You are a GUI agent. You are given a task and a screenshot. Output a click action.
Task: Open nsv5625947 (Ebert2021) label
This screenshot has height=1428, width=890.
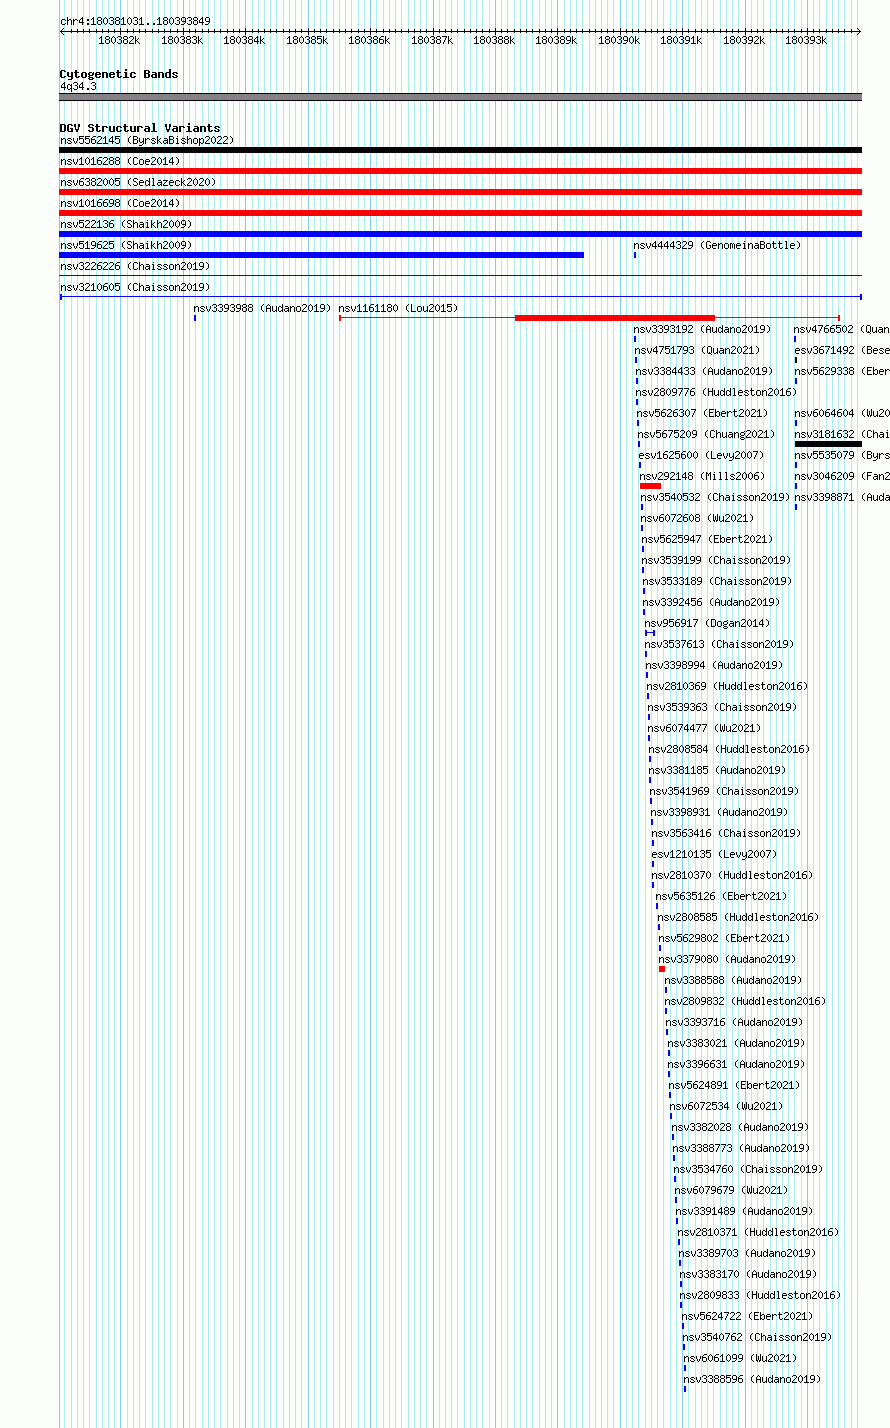click(708, 540)
